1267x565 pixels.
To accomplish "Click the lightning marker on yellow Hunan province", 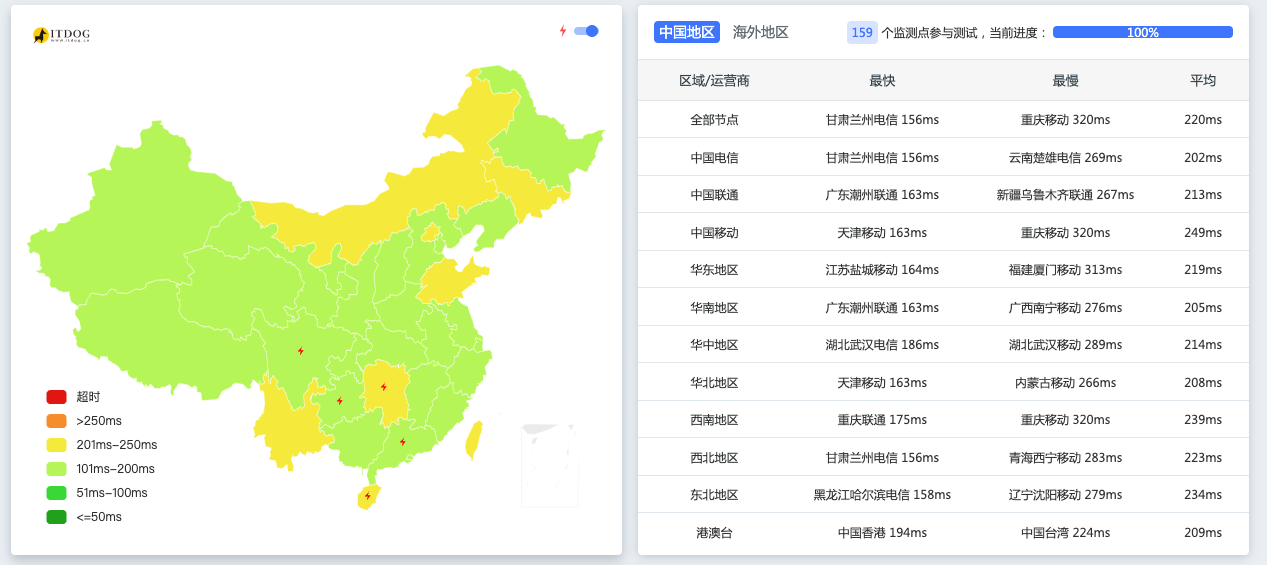I will pos(383,387).
